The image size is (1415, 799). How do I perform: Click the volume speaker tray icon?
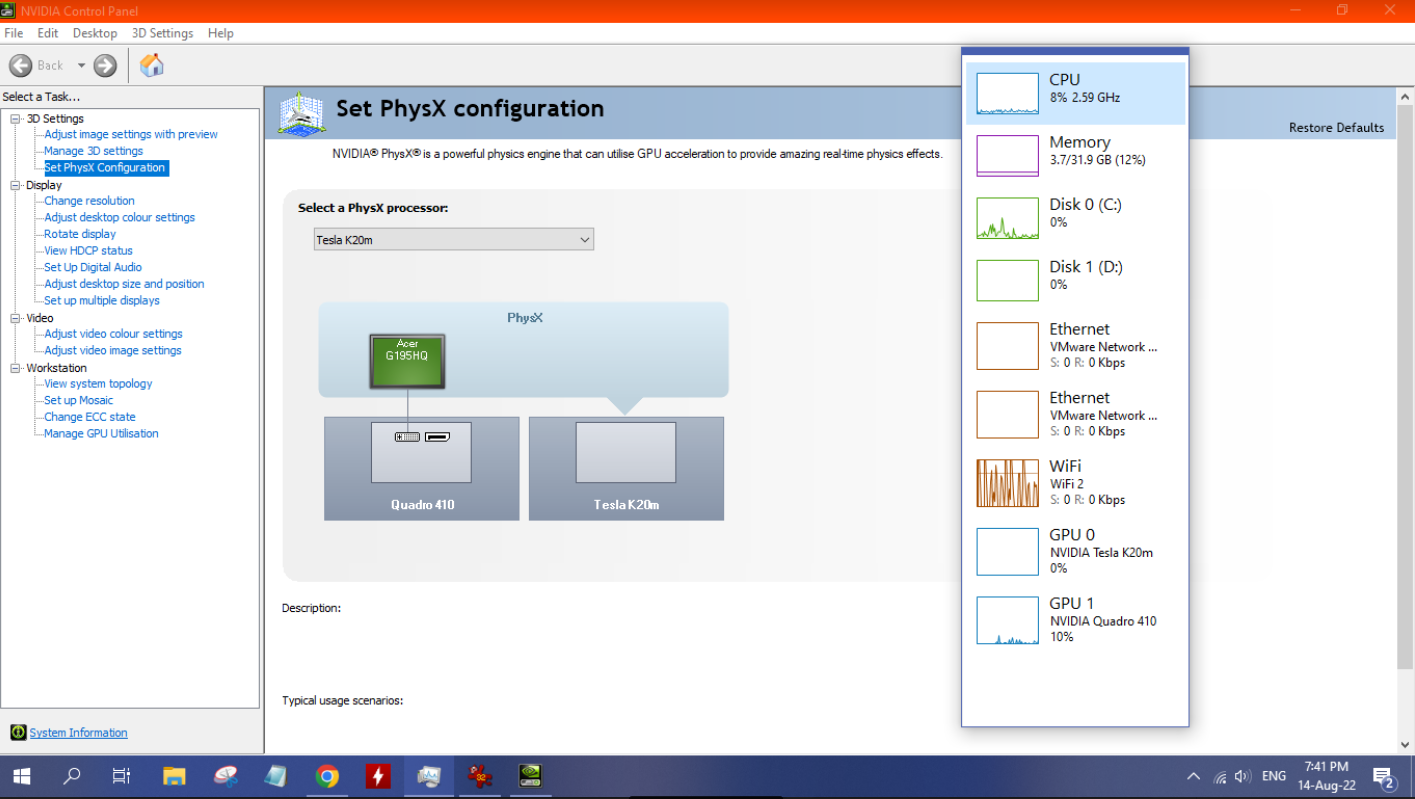1243,776
